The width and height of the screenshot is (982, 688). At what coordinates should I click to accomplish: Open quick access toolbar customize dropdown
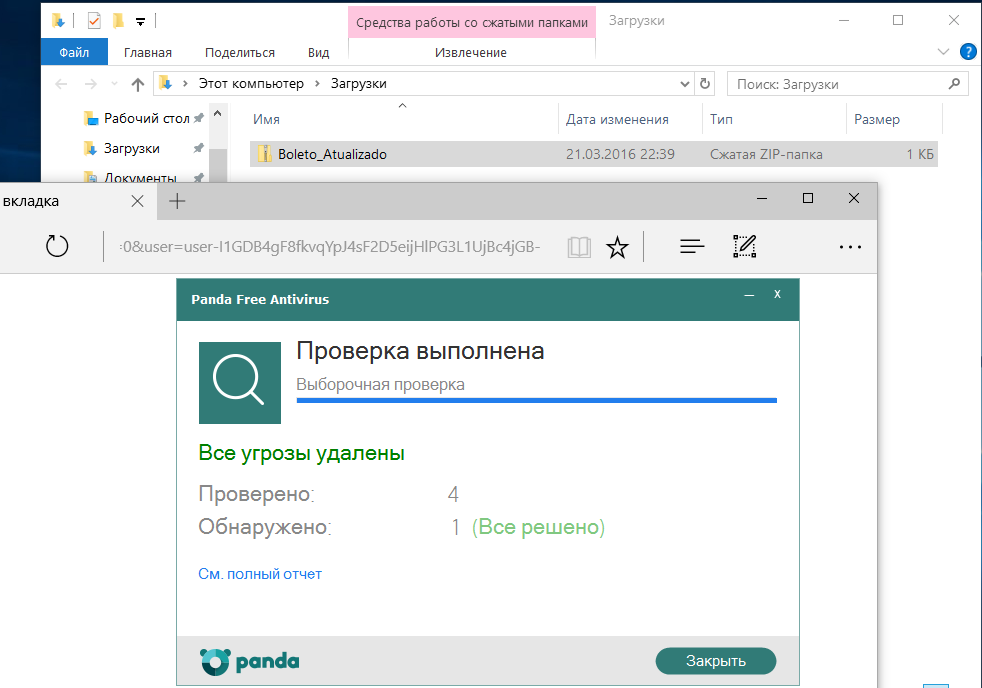click(x=140, y=22)
